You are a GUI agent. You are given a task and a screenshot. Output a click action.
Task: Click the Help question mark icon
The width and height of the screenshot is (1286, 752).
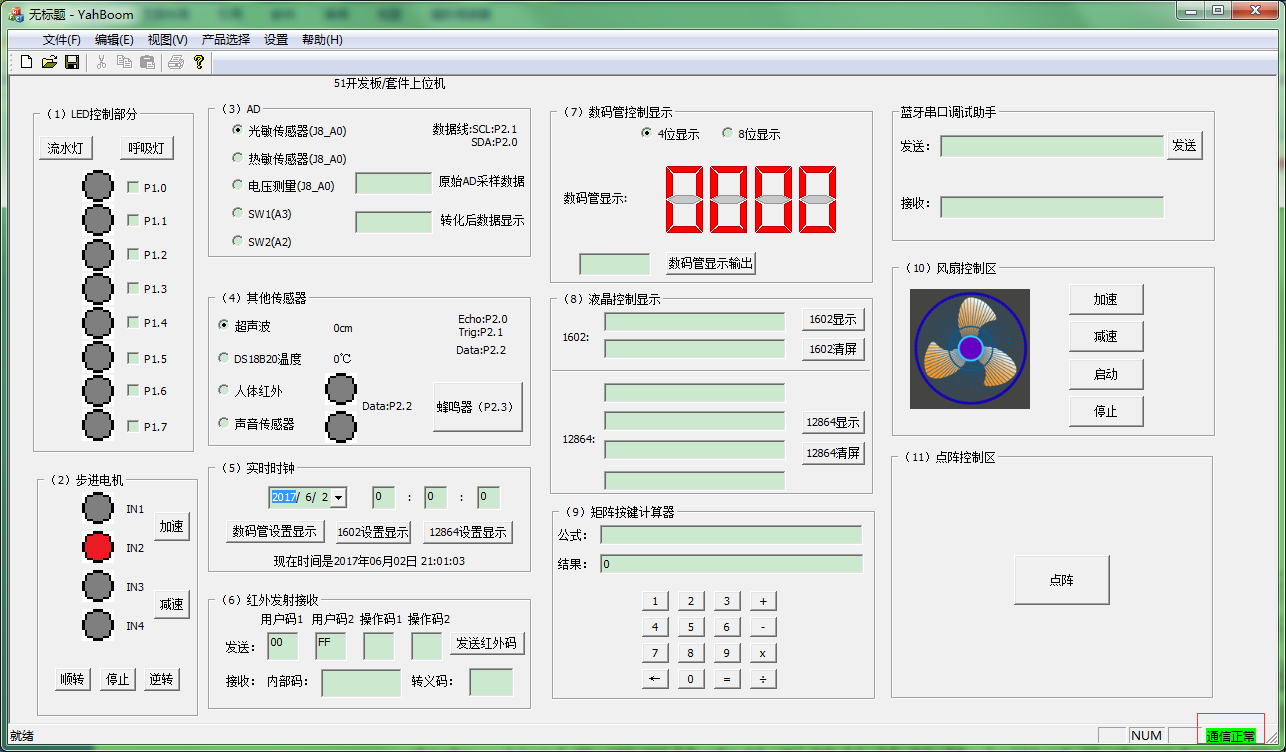click(199, 62)
